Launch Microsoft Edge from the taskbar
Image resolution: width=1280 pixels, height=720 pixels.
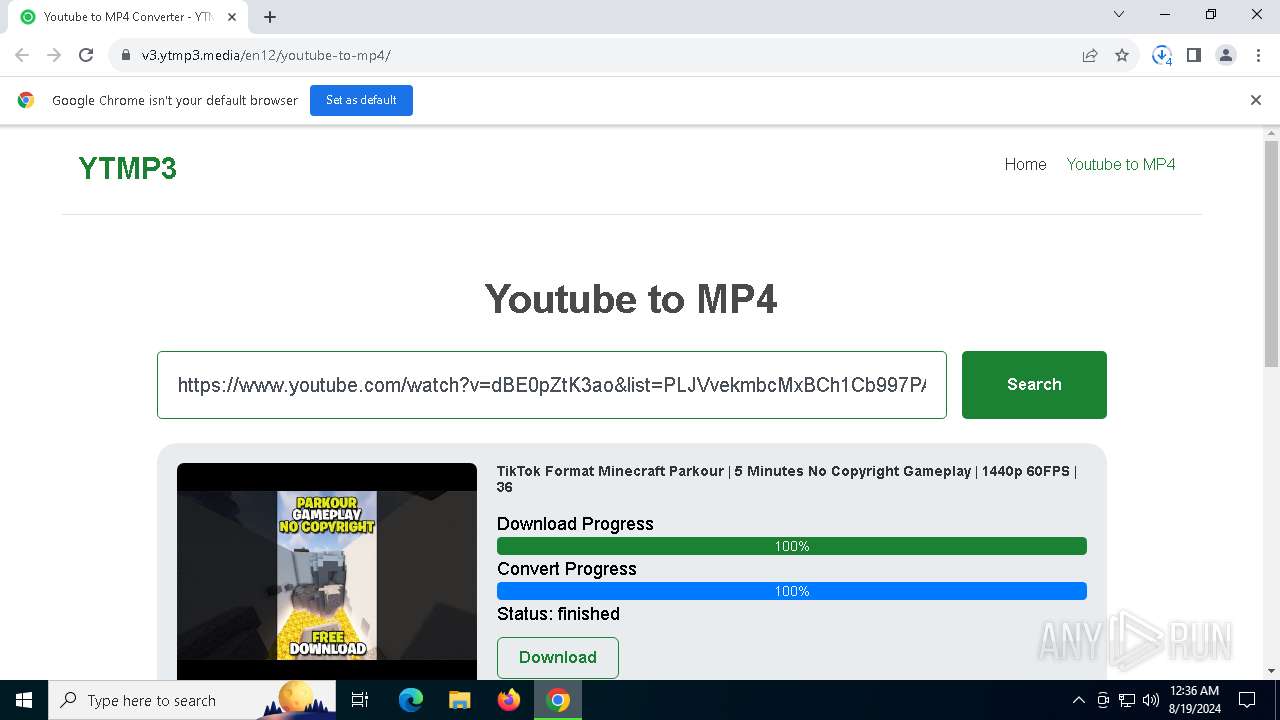411,700
